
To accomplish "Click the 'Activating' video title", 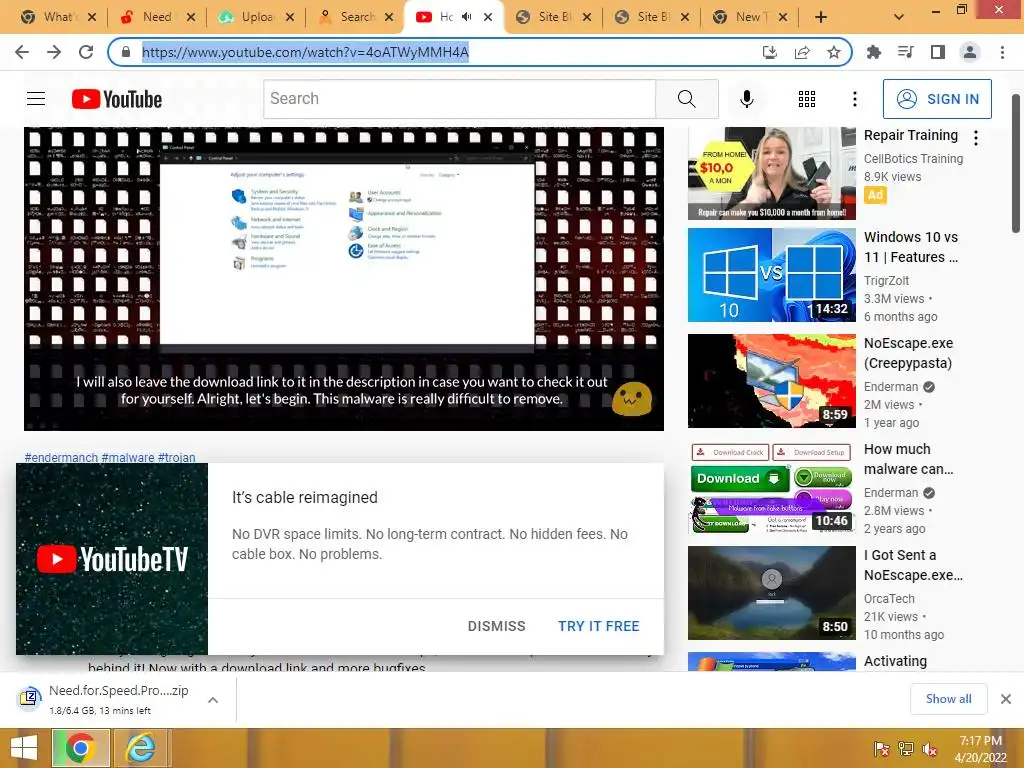I will click(x=895, y=661).
